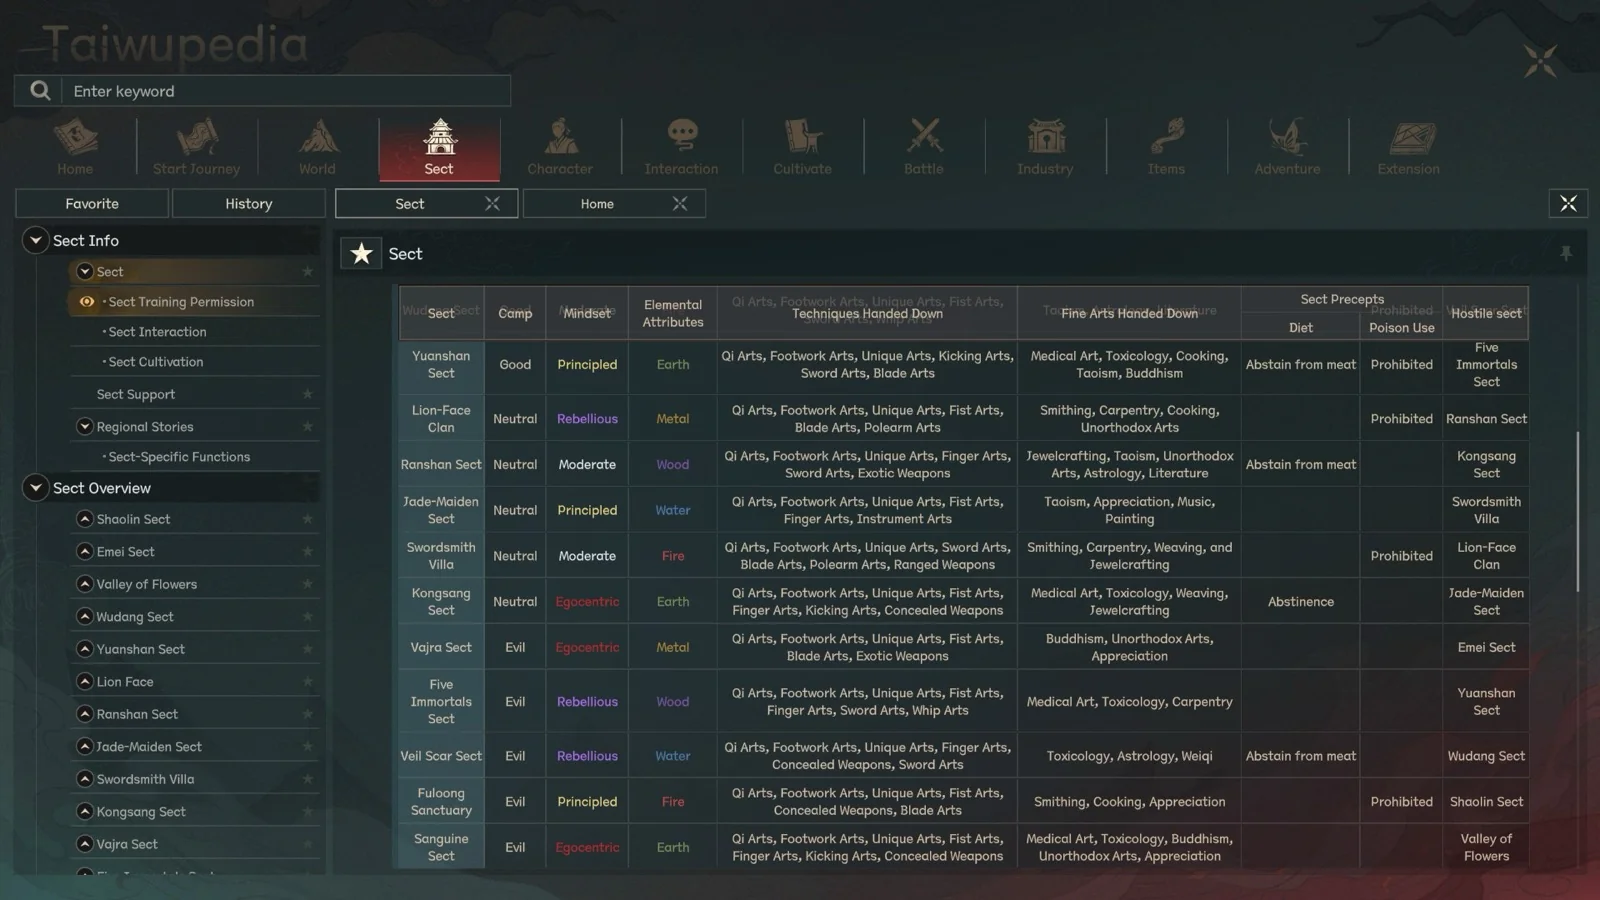Expand the Lion Face node
Image resolution: width=1600 pixels, height=900 pixels.
coord(85,681)
